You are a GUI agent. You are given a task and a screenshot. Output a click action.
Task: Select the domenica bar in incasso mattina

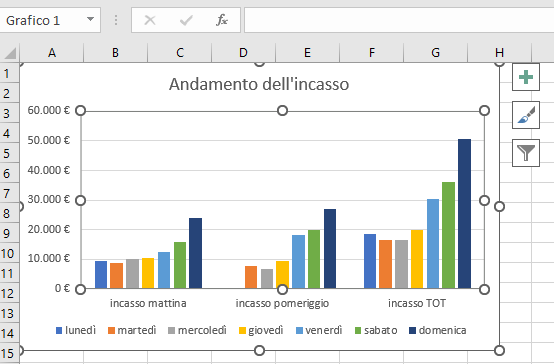tap(195, 253)
